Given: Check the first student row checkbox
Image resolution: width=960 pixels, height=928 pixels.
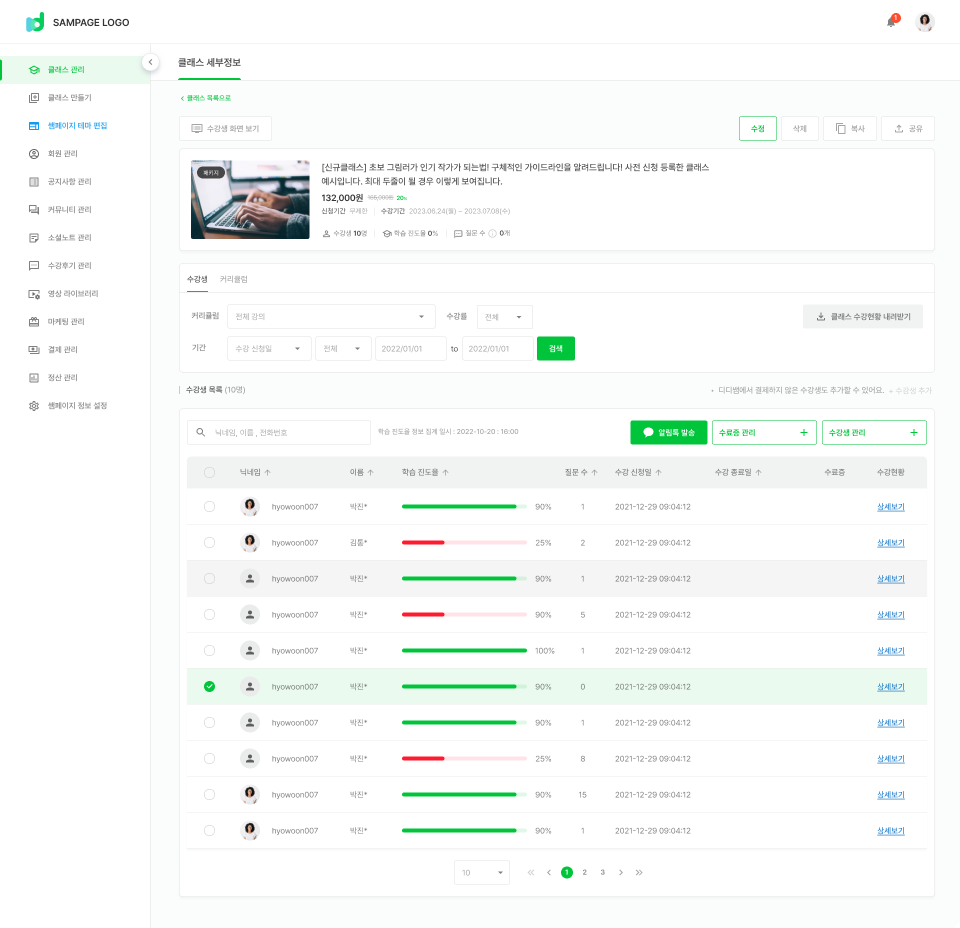Looking at the screenshot, I should (x=209, y=507).
